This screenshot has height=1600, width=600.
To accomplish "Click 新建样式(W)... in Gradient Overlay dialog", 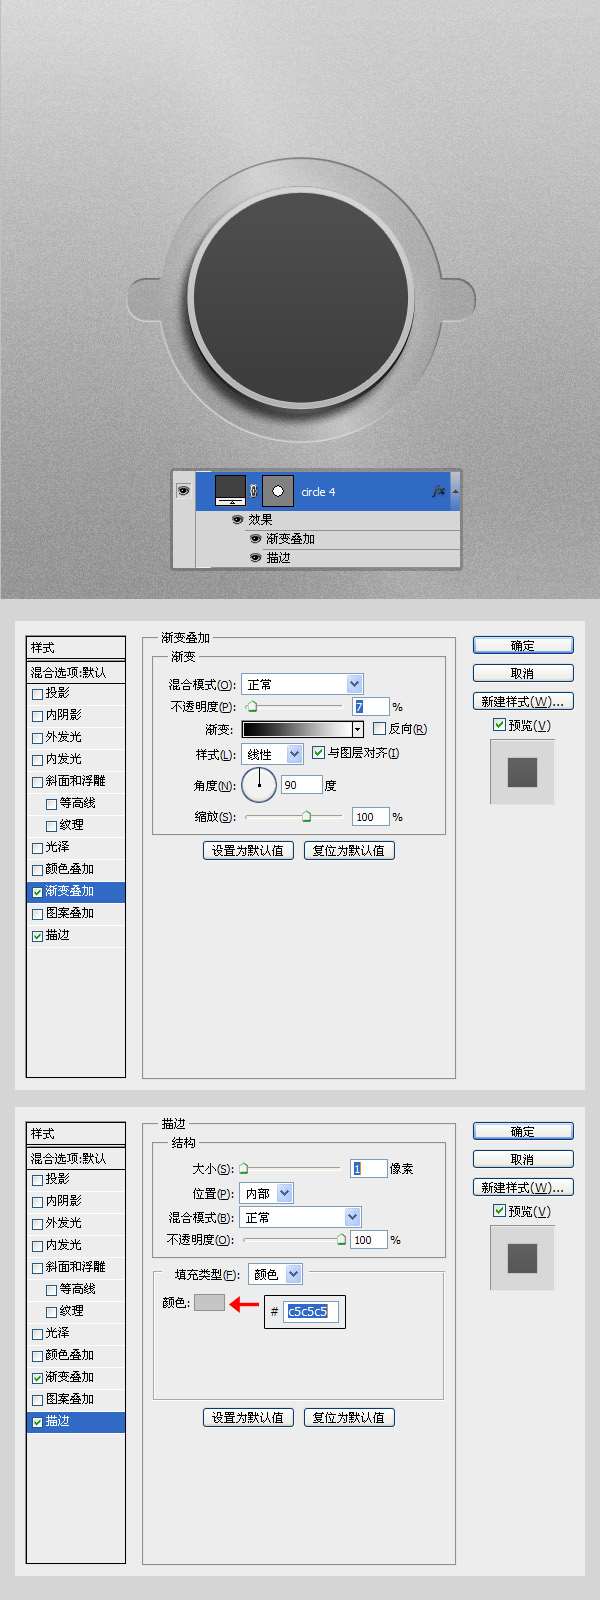I will [523, 701].
